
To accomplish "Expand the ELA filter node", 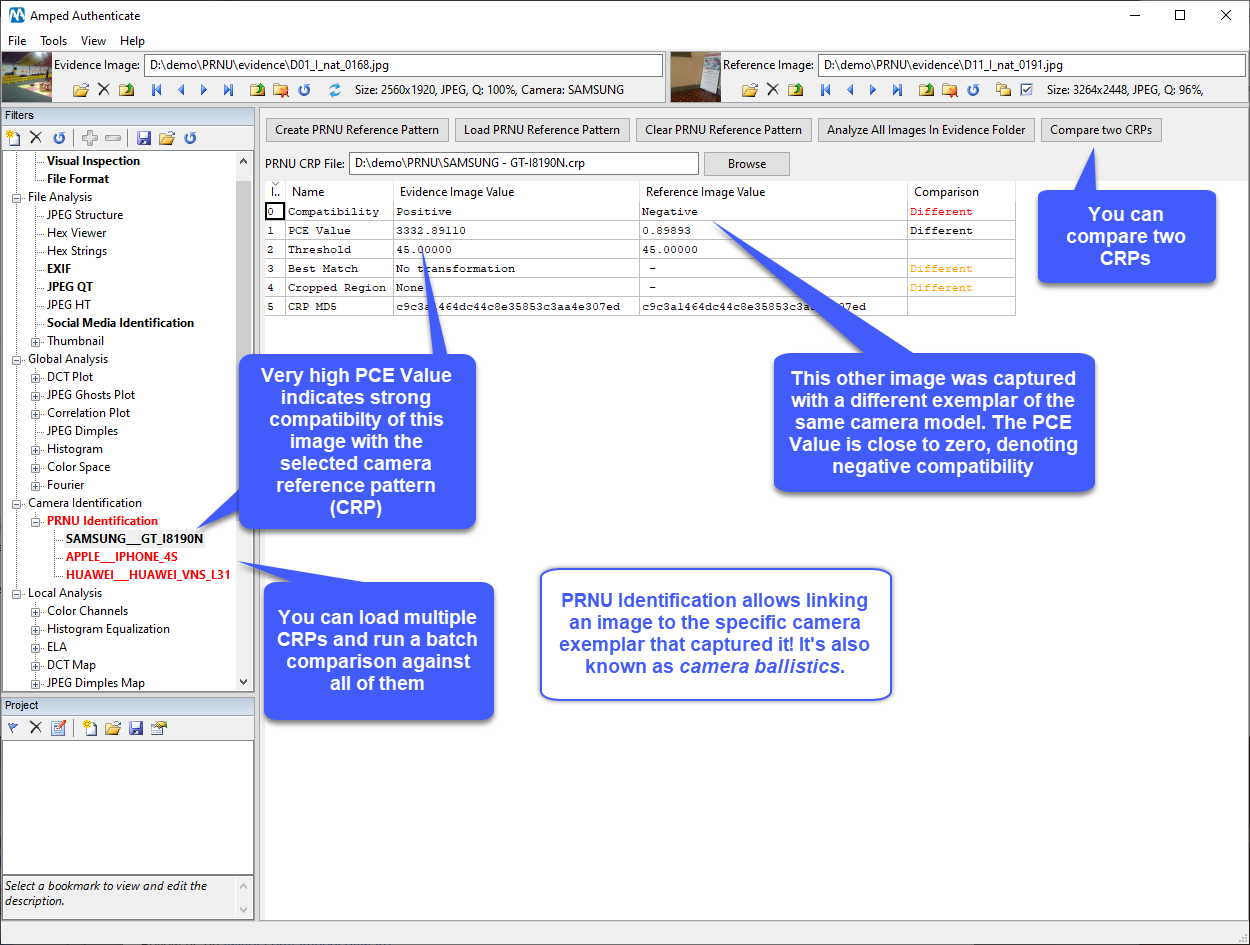I will click(x=36, y=647).
